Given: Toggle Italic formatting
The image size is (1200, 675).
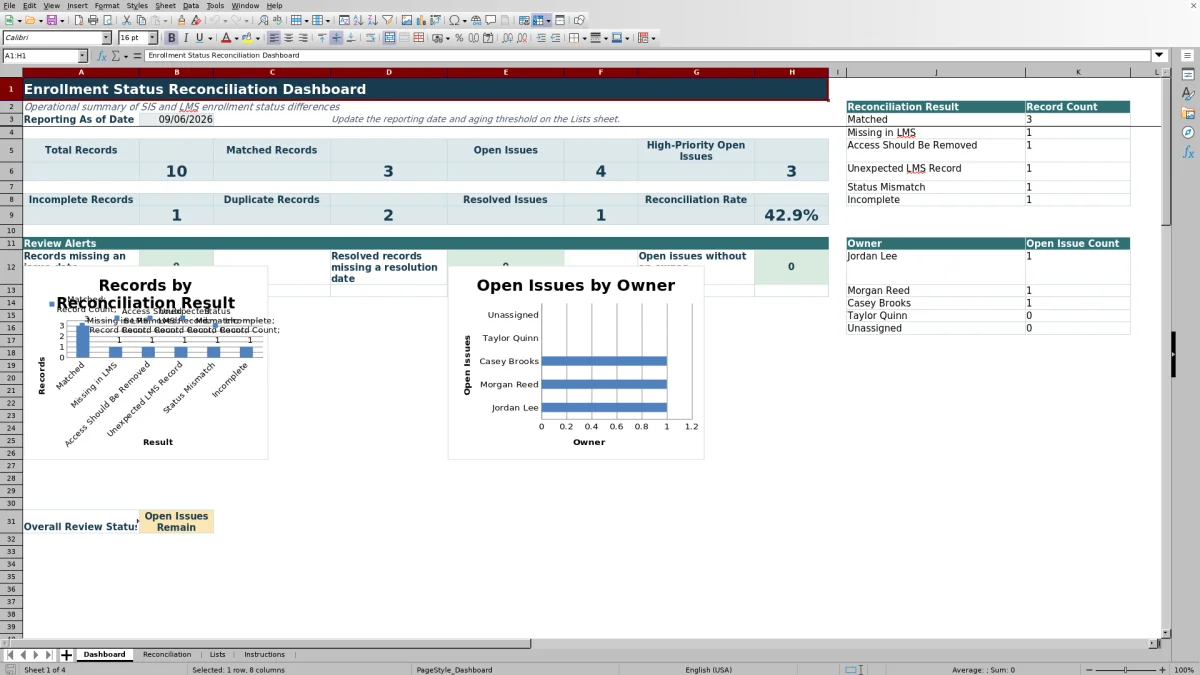Looking at the screenshot, I should [186, 38].
